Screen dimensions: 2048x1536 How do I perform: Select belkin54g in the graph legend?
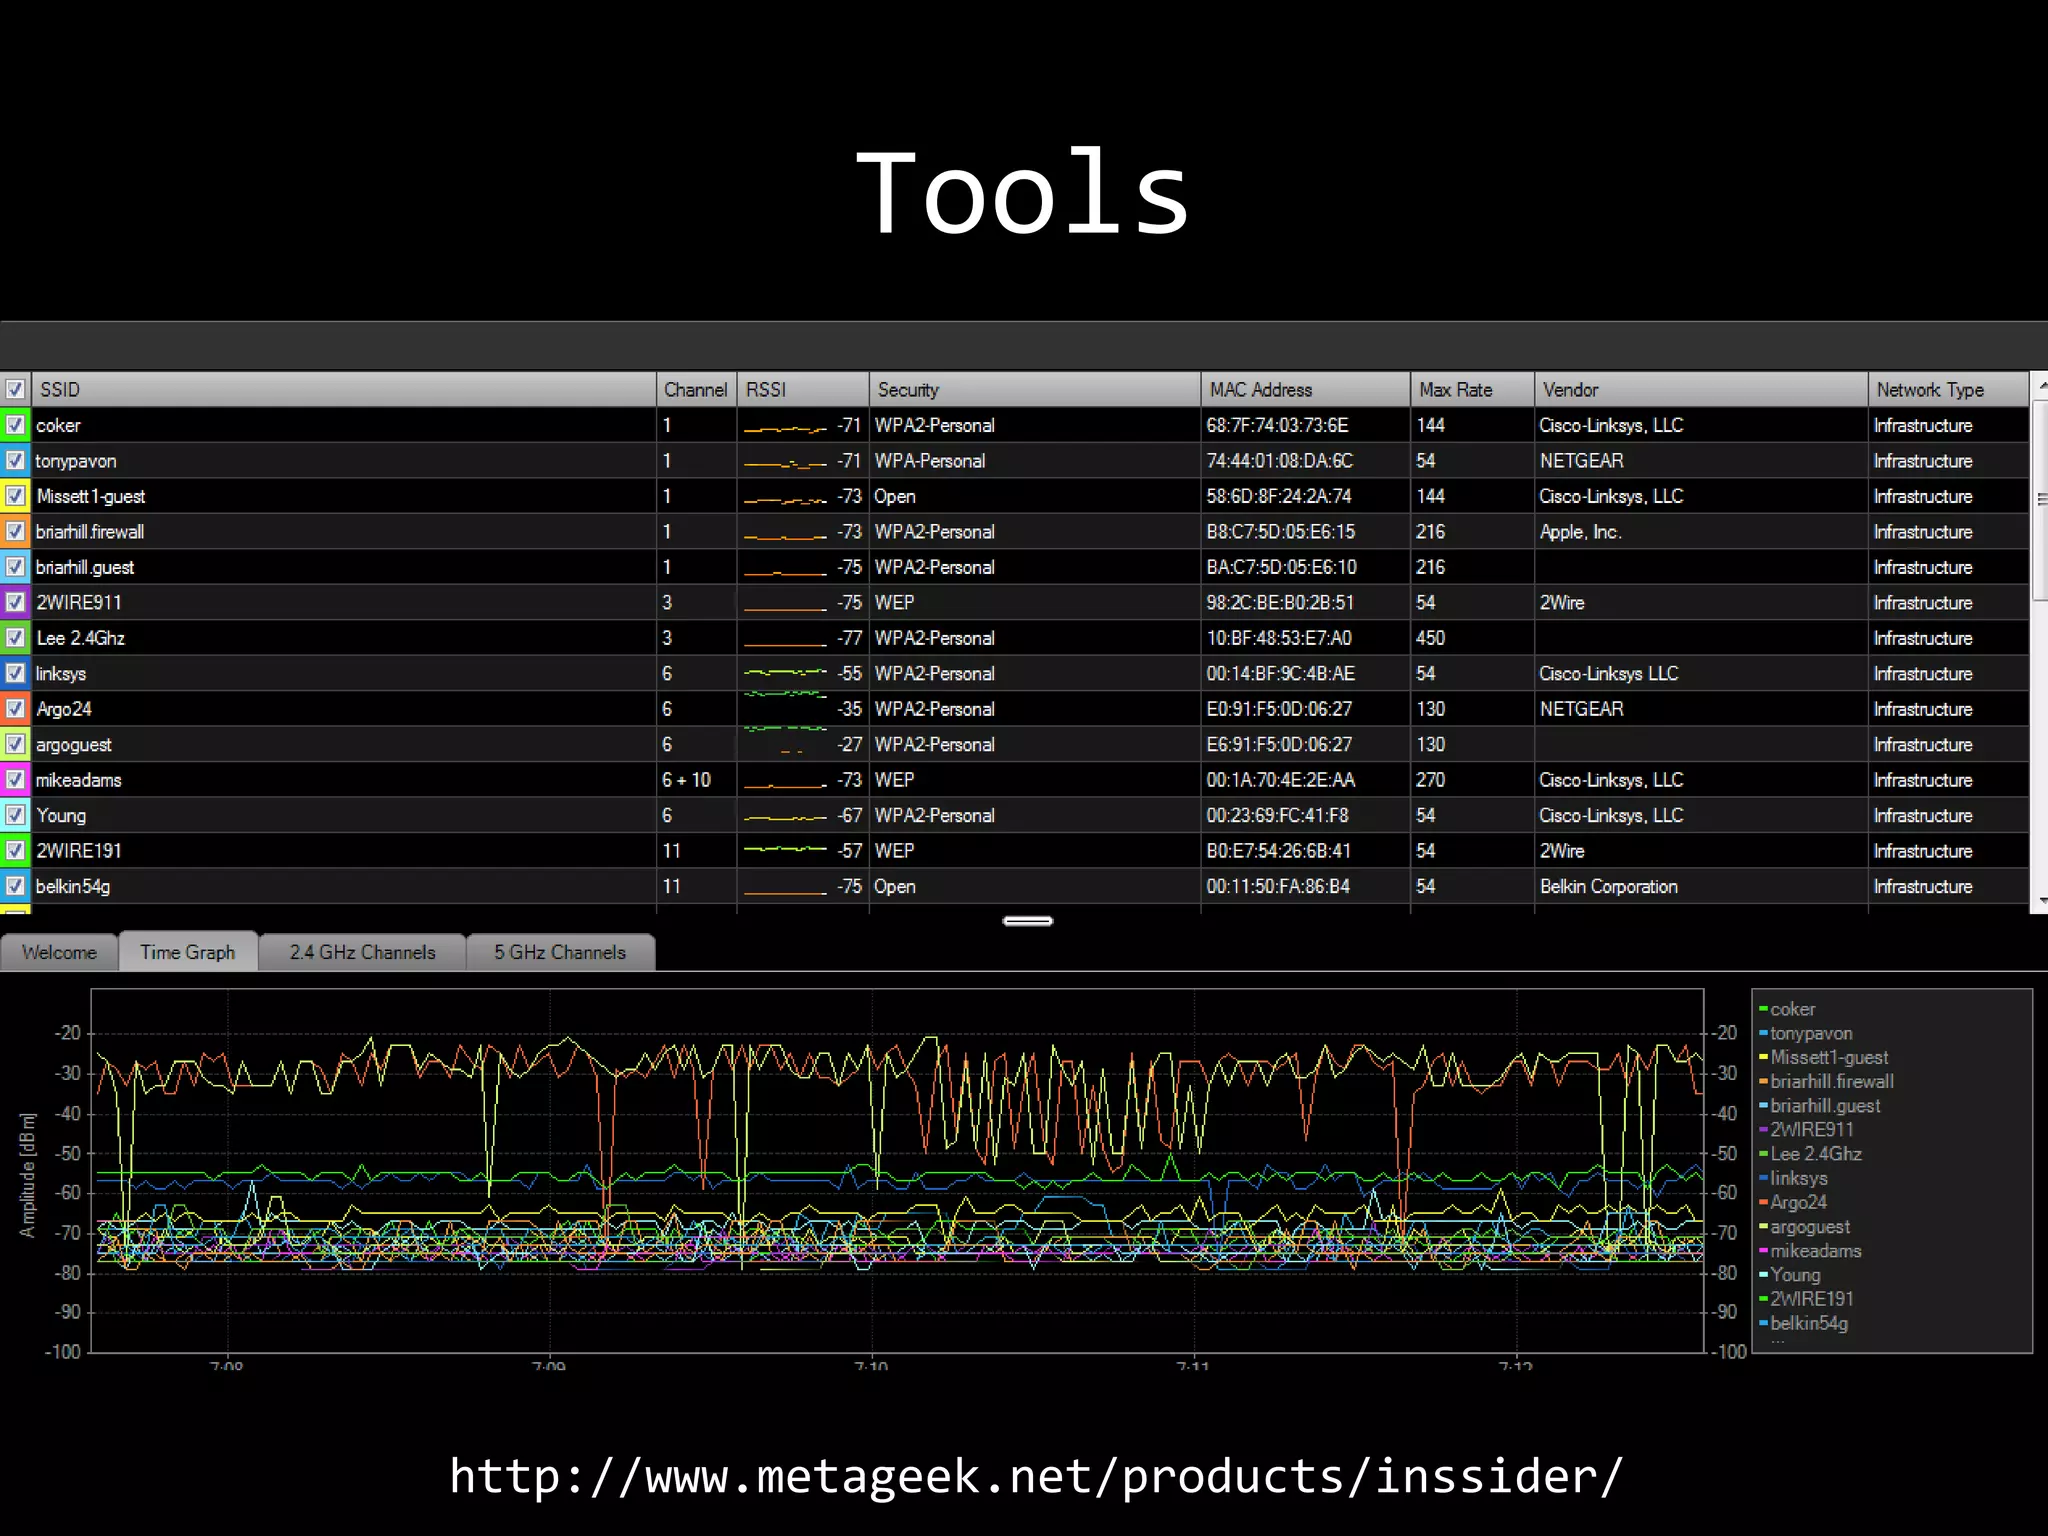coord(1804,1322)
